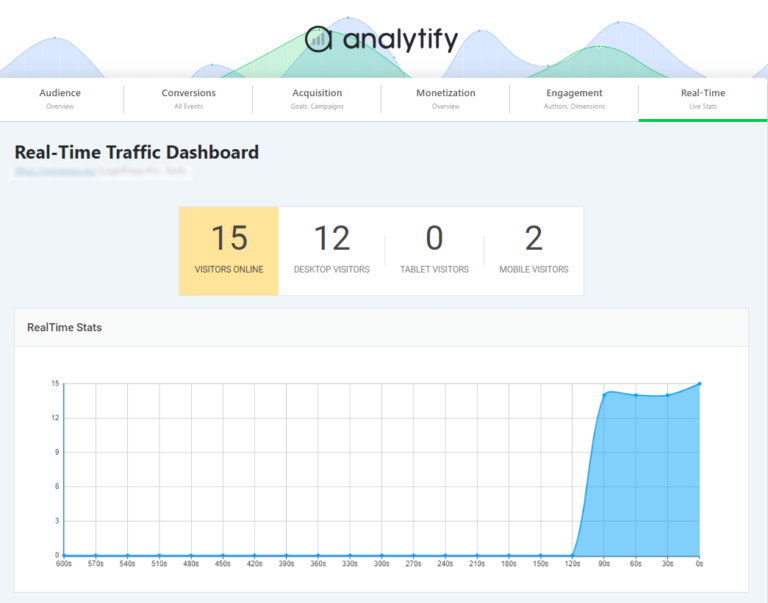Click the chart data point at 90s

604,395
